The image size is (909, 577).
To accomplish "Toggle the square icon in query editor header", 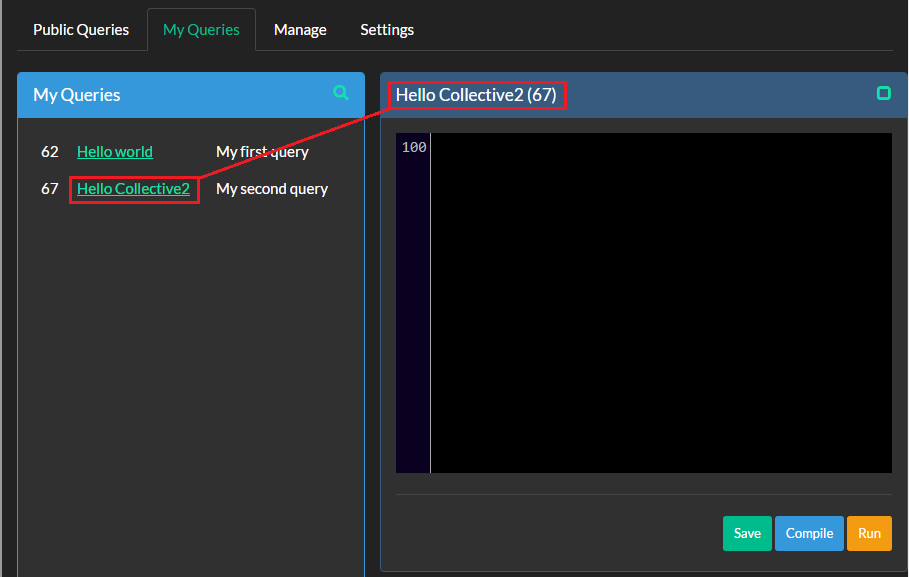I will [x=883, y=93].
